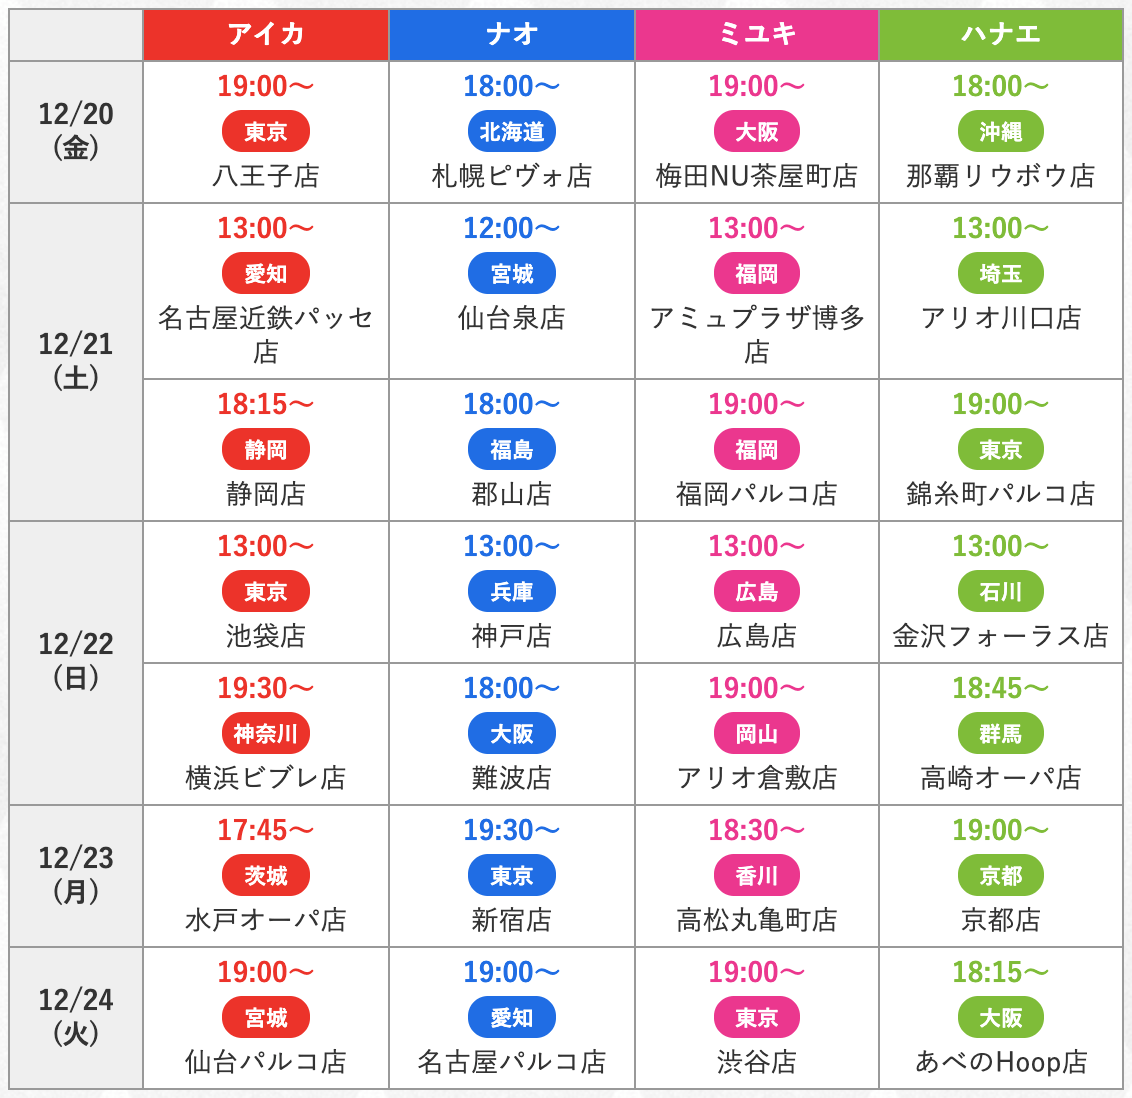Select the 香川 prefecture badge

(757, 876)
